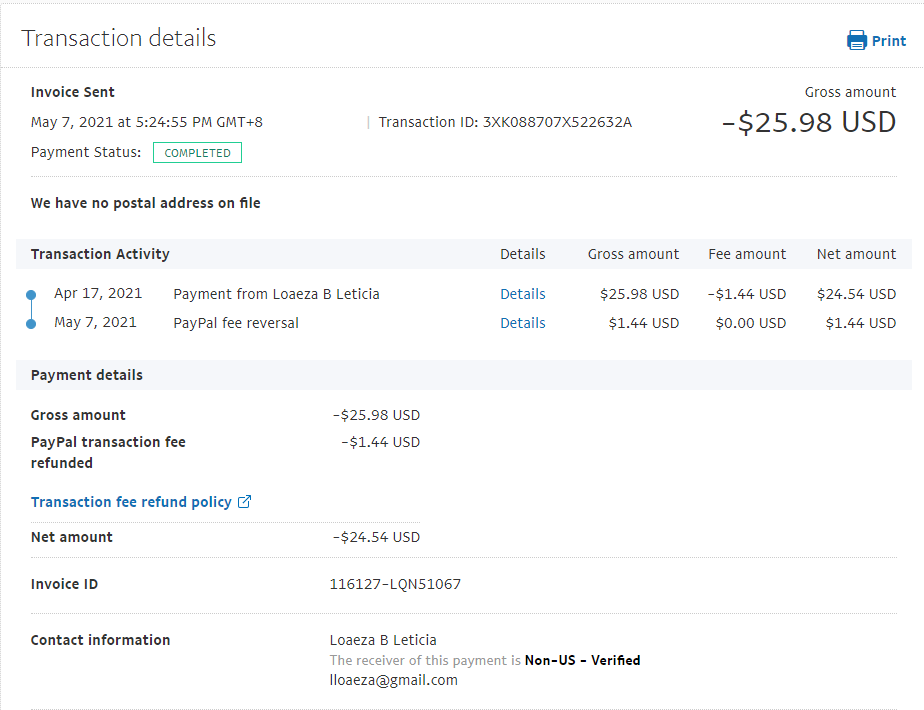Click the Transaction Activity section header
The image size is (924, 710).
coord(100,254)
